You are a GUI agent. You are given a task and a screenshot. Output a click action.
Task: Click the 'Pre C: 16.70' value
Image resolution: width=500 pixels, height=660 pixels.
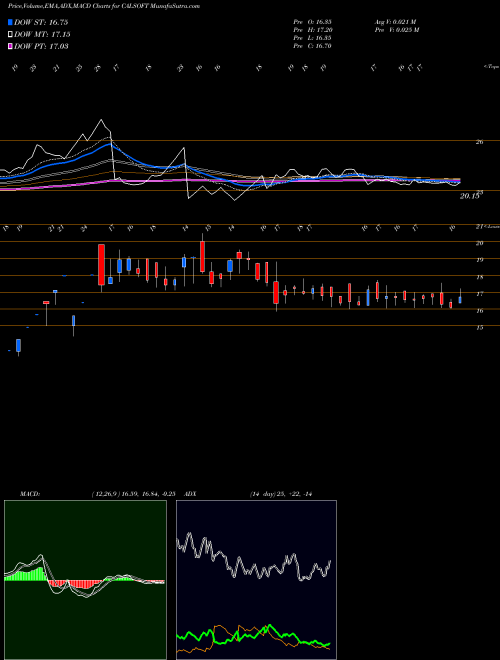[x=313, y=46]
